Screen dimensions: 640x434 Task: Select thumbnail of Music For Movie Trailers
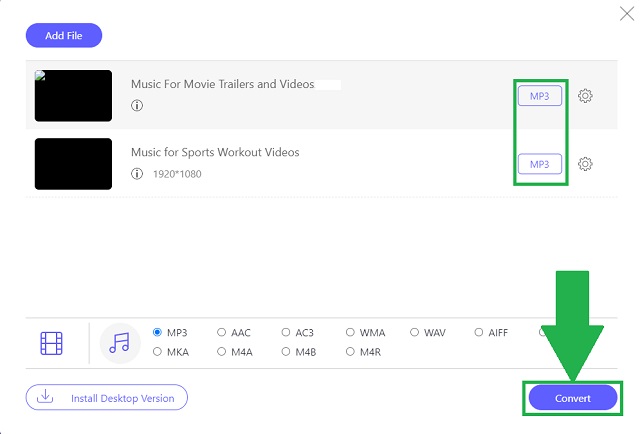pyautogui.click(x=73, y=96)
